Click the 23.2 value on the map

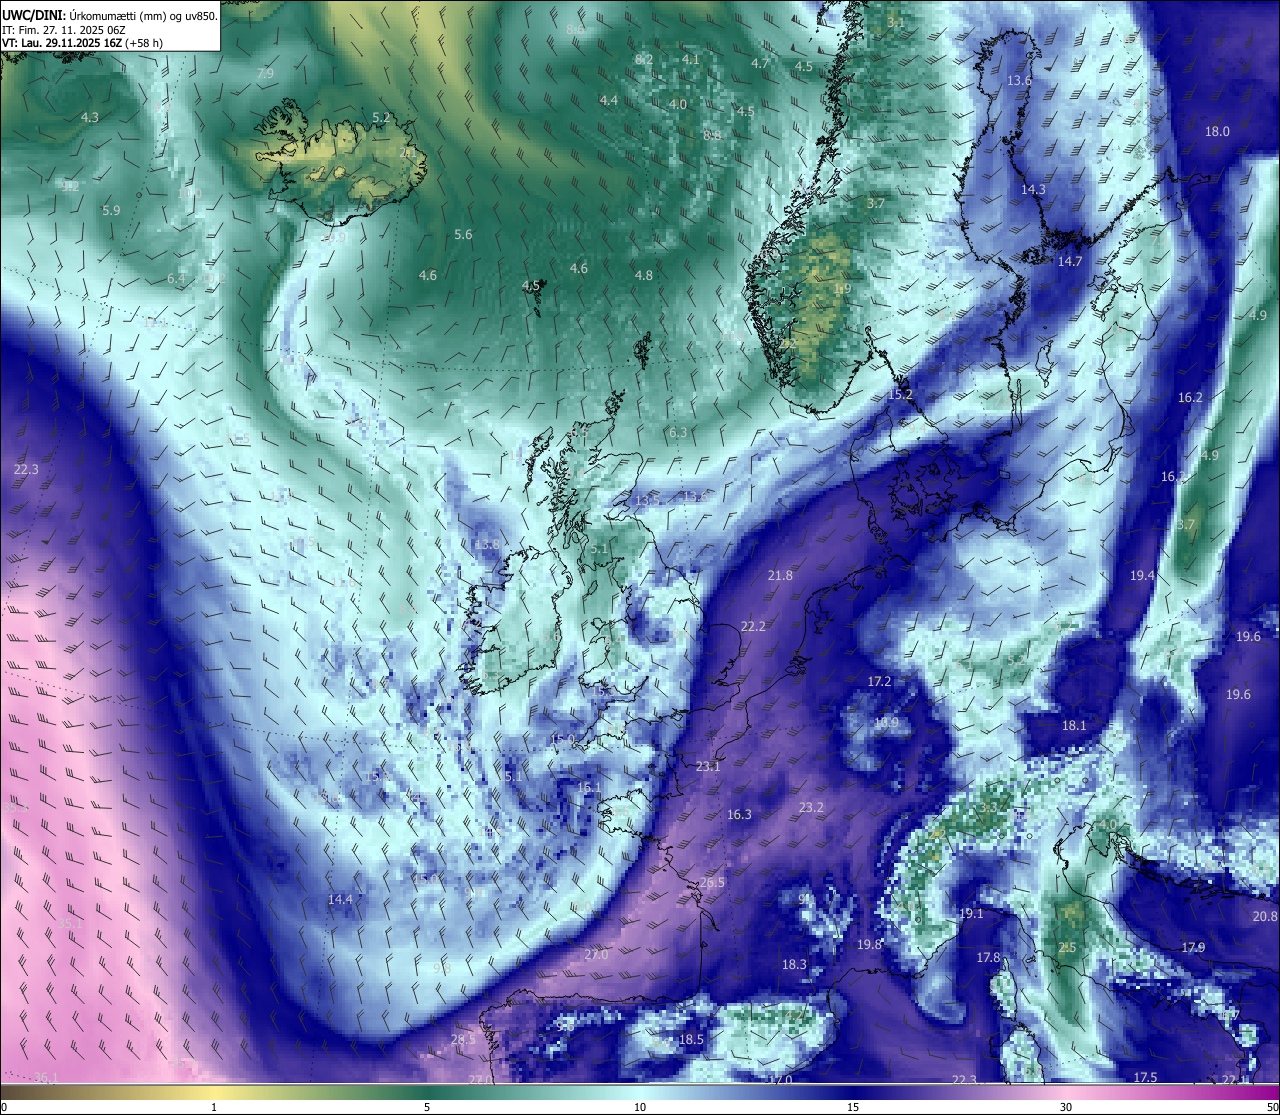811,808
